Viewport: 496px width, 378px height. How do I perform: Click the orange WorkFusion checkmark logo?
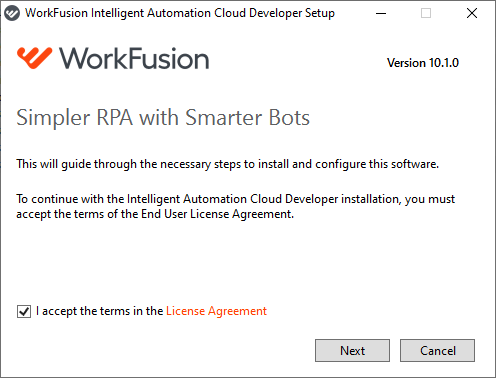(x=35, y=58)
